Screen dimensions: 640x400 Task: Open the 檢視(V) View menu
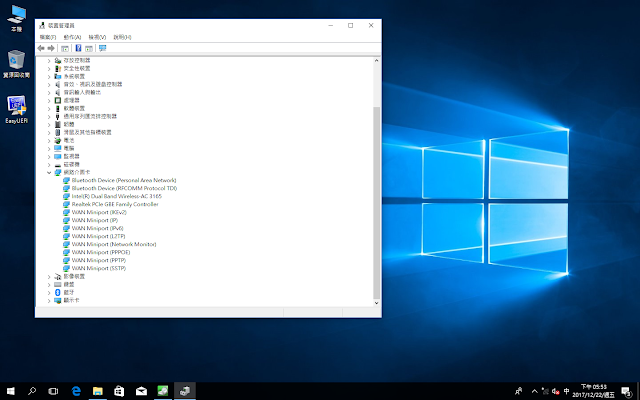coord(97,37)
